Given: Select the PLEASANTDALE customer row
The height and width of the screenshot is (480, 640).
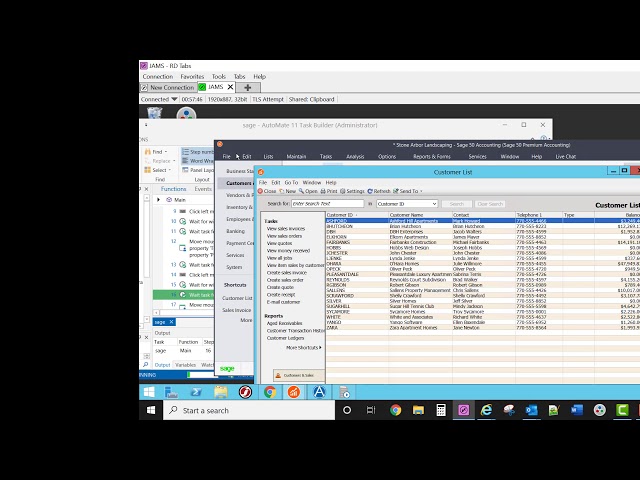Looking at the screenshot, I should tap(482, 274).
